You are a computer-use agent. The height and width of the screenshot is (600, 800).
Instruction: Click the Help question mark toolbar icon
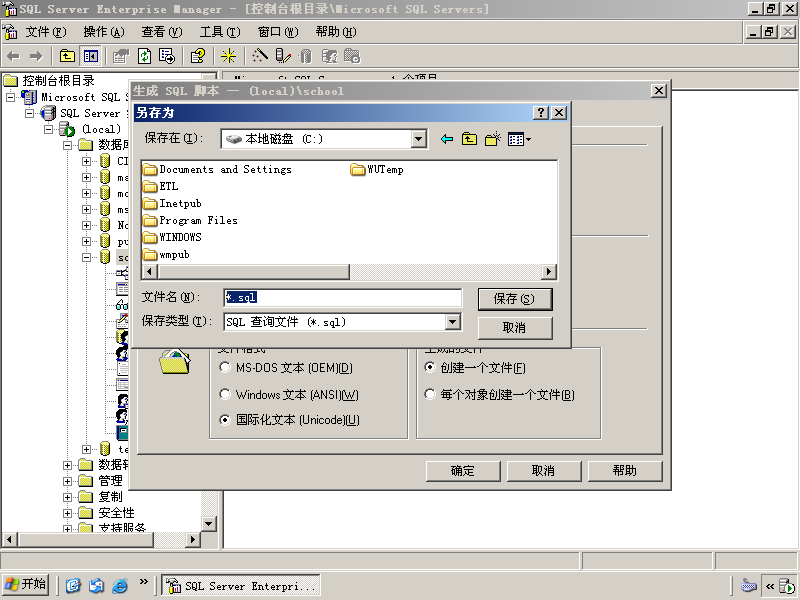coord(198,56)
